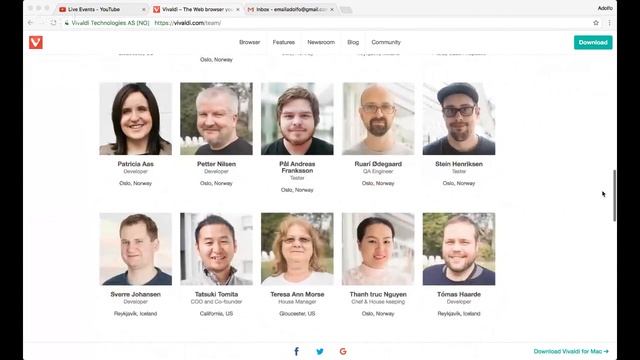Go back using the browser back arrow
Screen dimensions: 640x360
(30, 23)
